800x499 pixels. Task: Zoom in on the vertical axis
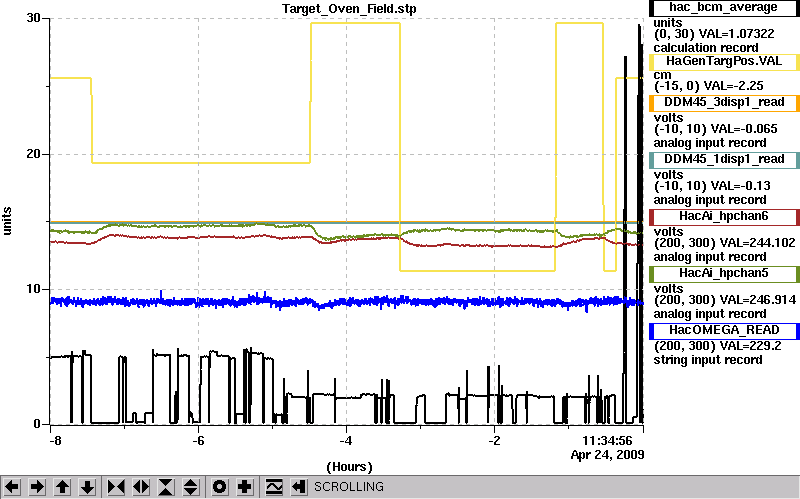click(166, 487)
